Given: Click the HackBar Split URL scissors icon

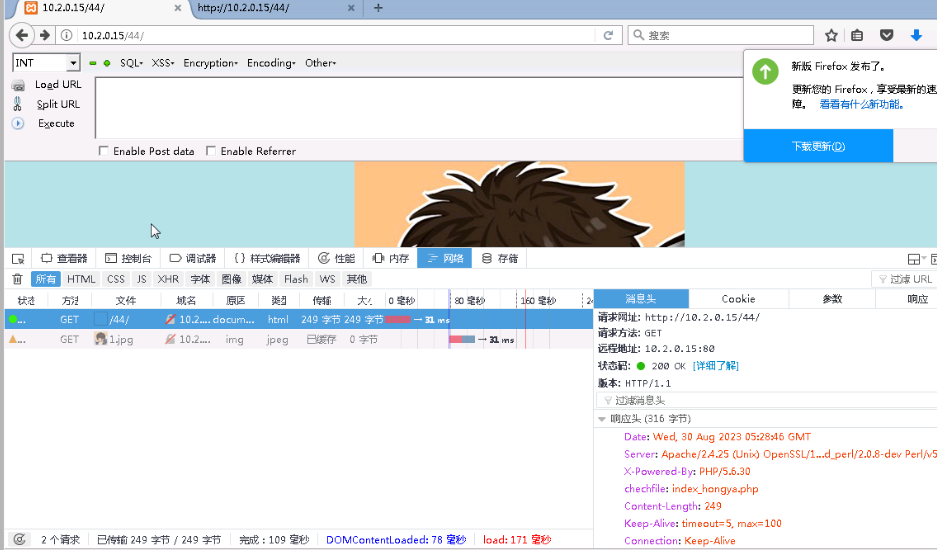Looking at the screenshot, I should [x=18, y=104].
